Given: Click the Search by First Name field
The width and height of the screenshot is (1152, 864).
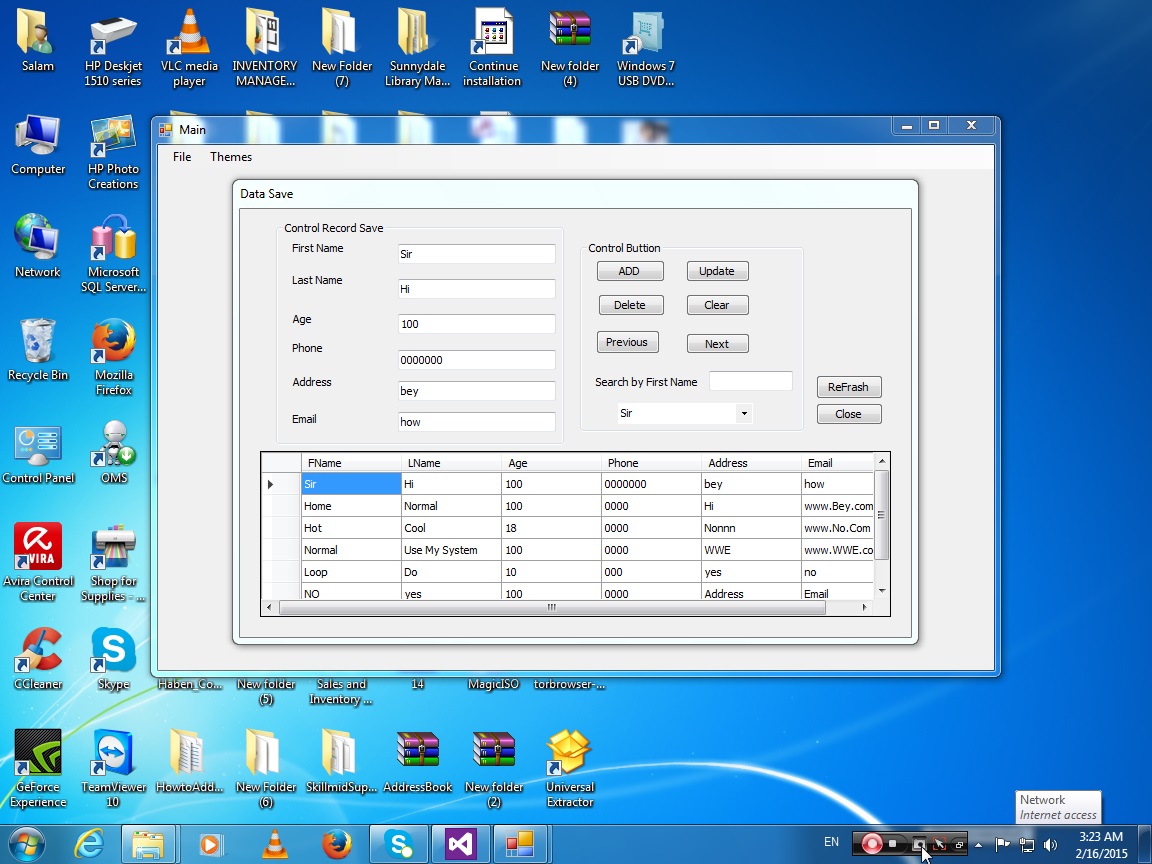Looking at the screenshot, I should point(750,381).
